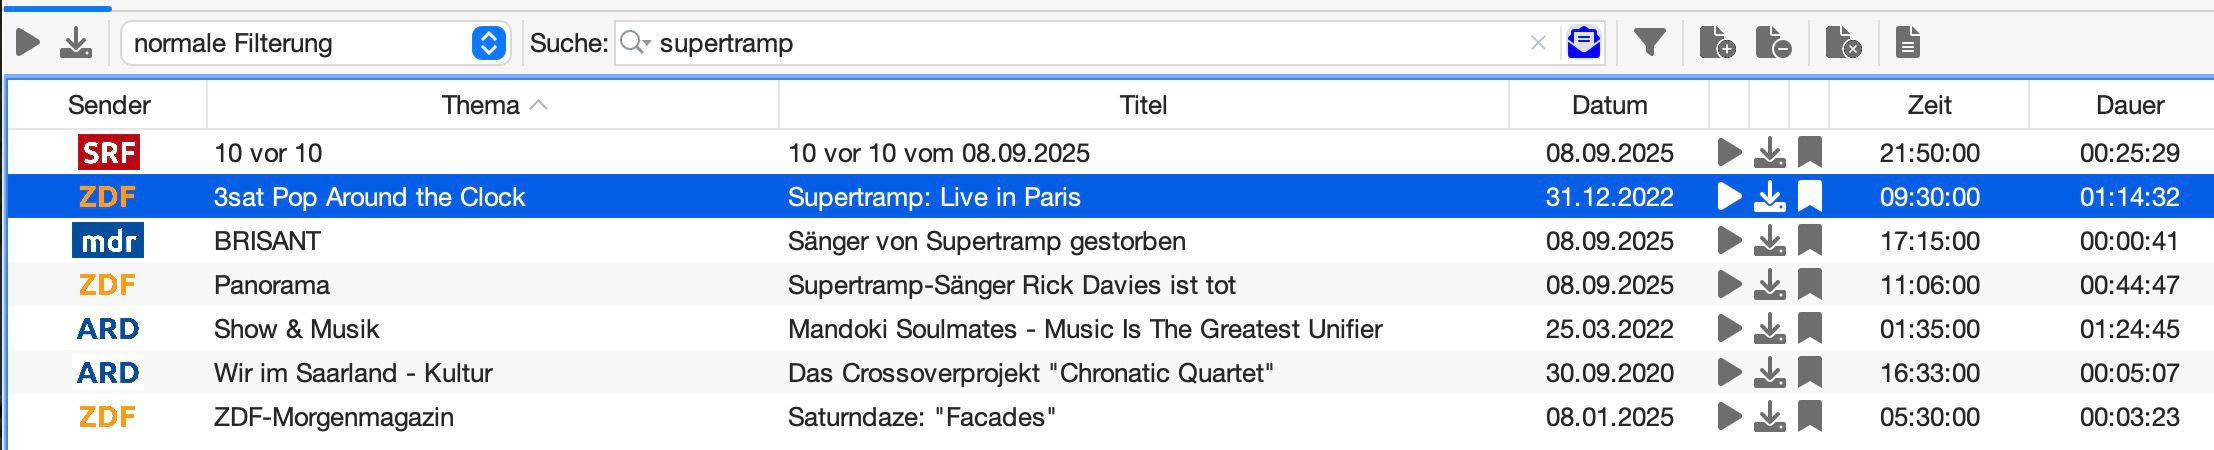Click the document minus icon in the toolbar
This screenshot has width=2214, height=450.
pos(1773,43)
